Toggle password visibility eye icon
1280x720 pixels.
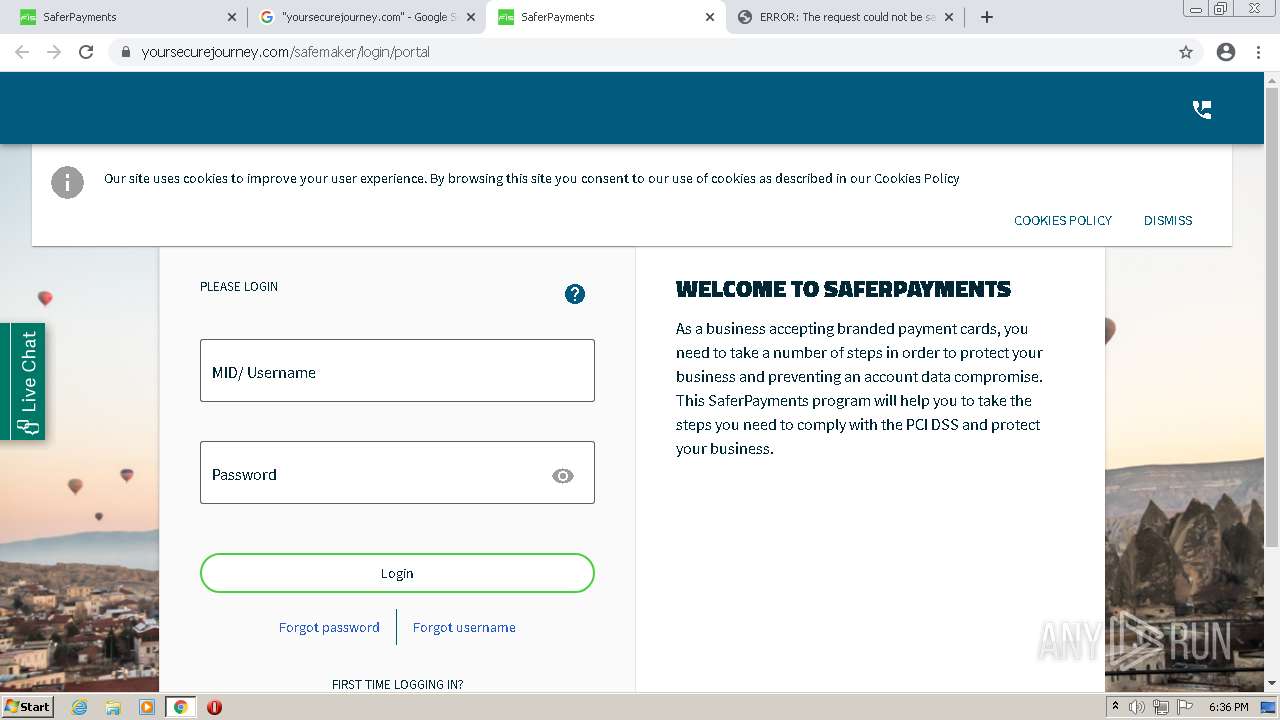point(563,476)
